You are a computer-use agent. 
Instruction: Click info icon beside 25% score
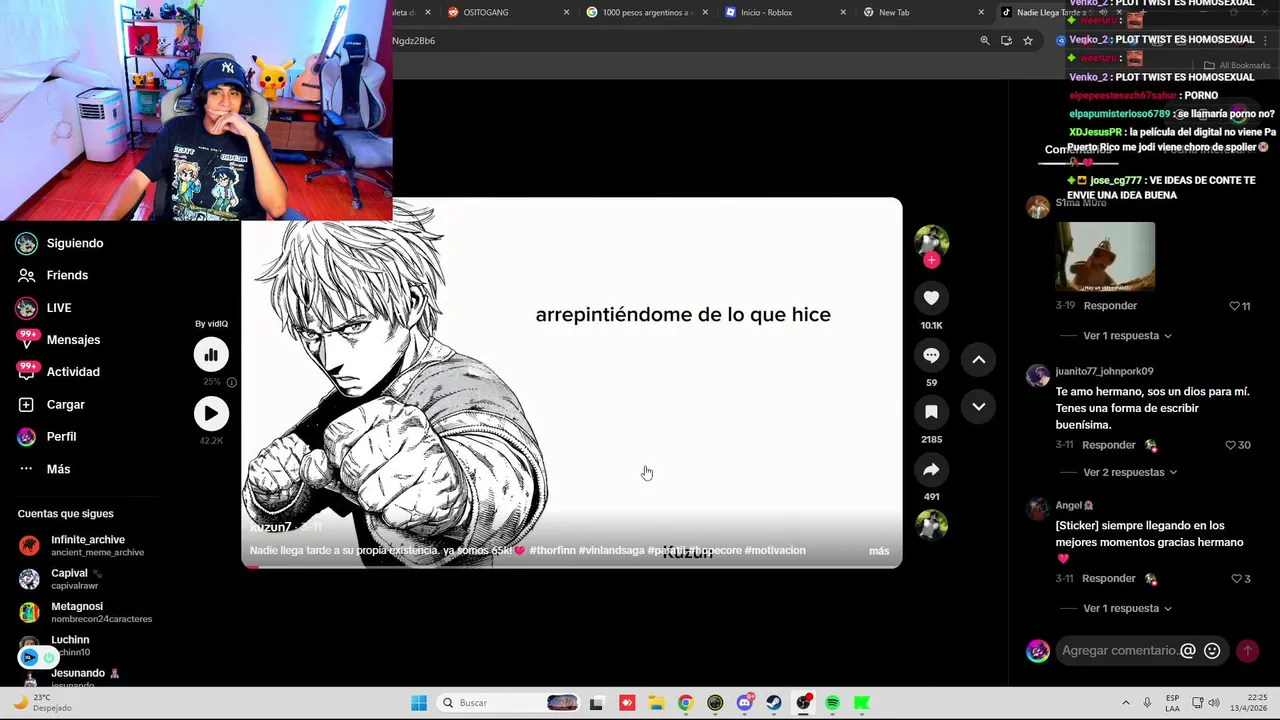tap(232, 382)
